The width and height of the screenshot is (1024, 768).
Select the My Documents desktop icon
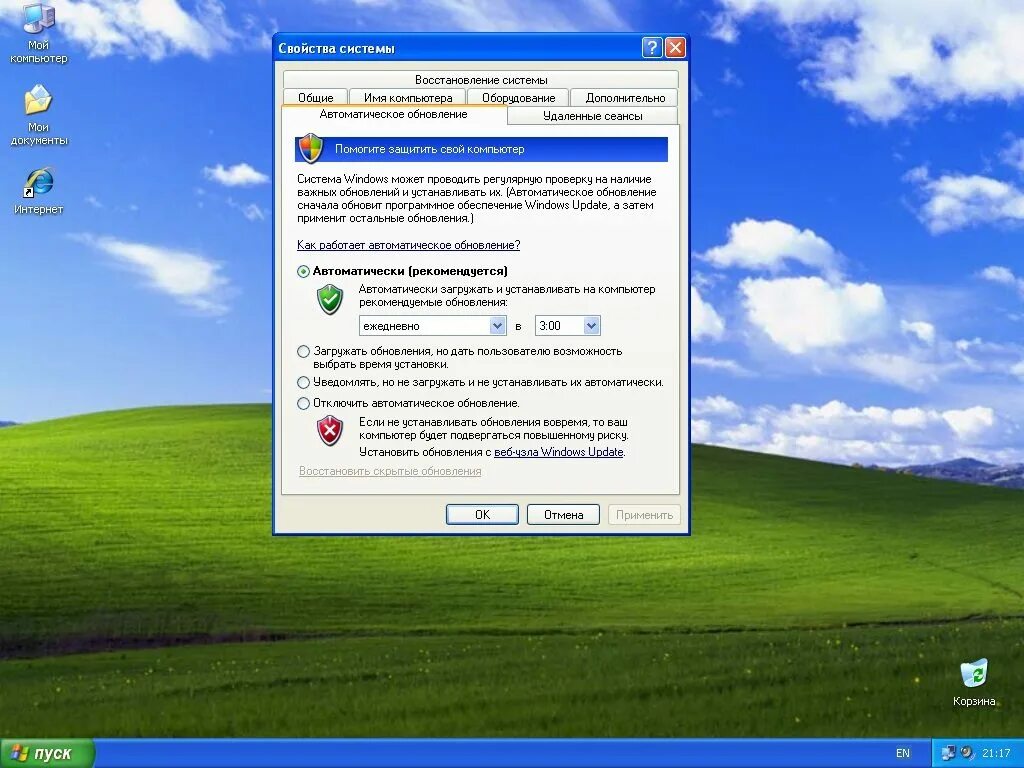[39, 115]
